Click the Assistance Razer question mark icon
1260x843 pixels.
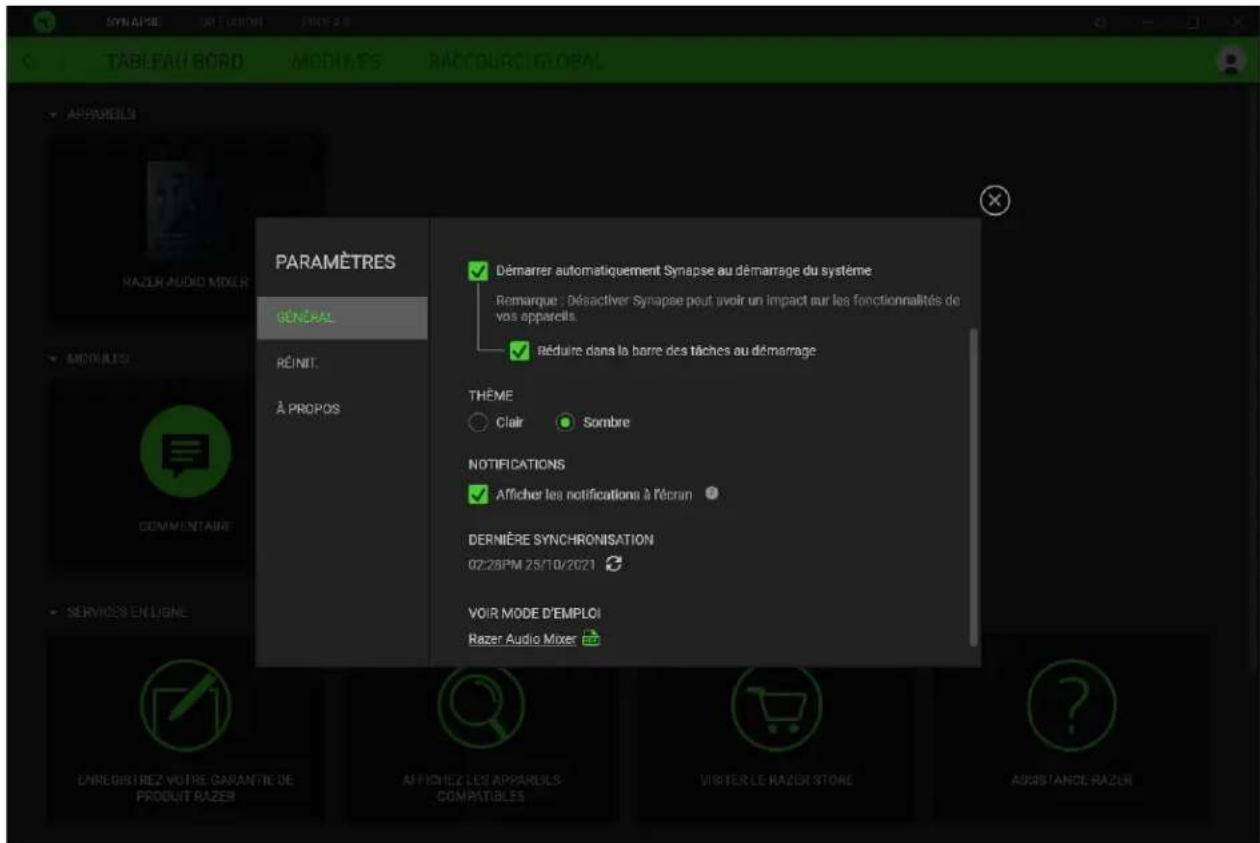click(1073, 704)
